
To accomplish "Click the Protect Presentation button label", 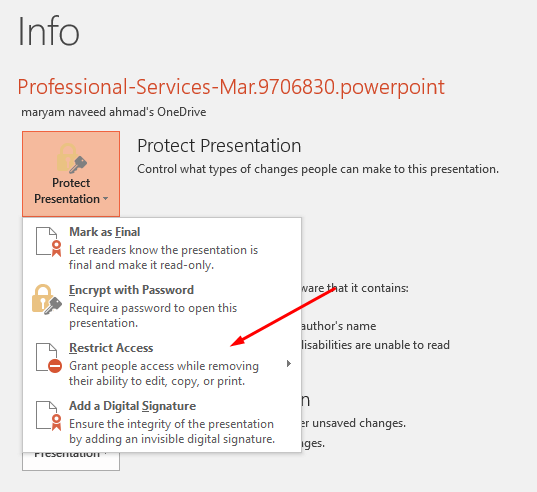I will coord(67,191).
